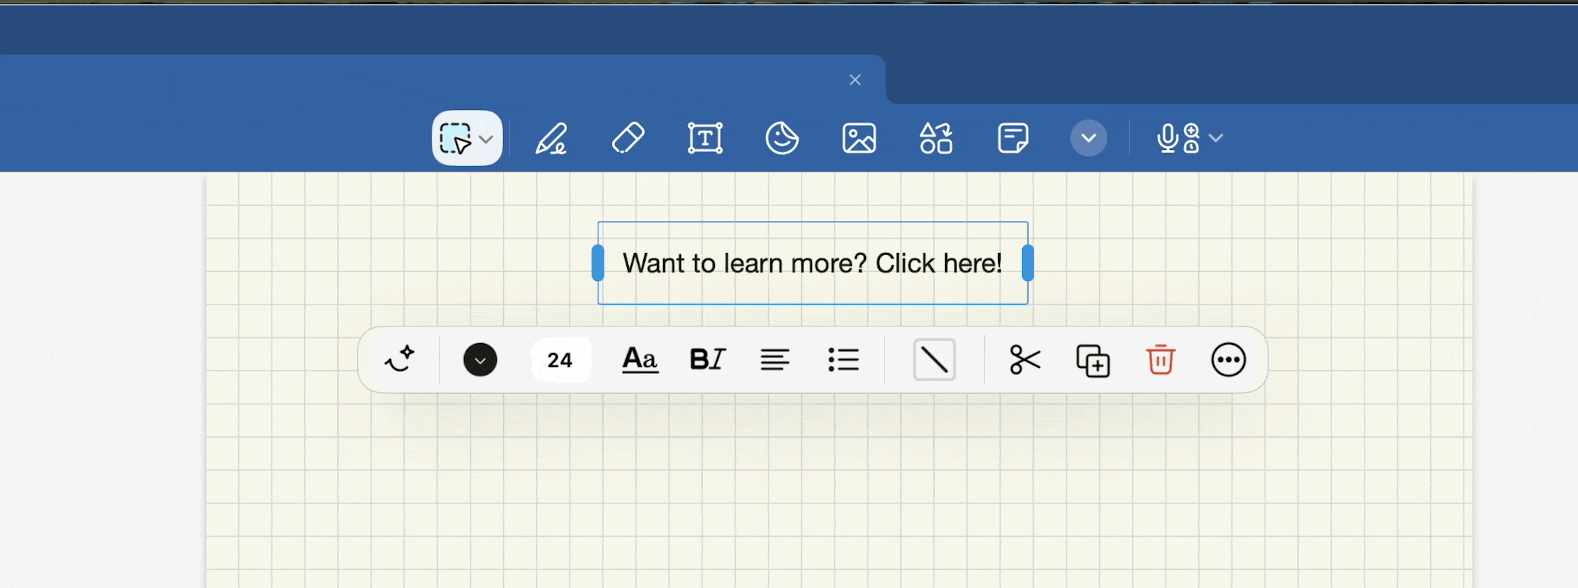Select the Pen drawing tool

tap(551, 138)
